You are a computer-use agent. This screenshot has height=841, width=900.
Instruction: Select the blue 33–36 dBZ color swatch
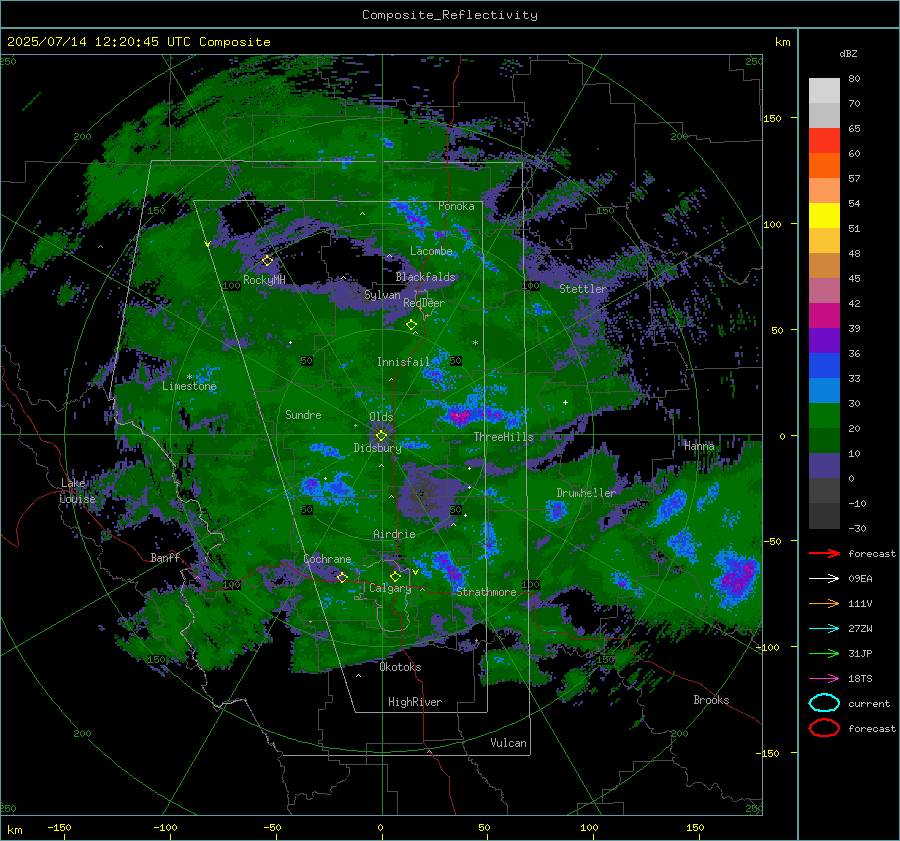(x=824, y=366)
